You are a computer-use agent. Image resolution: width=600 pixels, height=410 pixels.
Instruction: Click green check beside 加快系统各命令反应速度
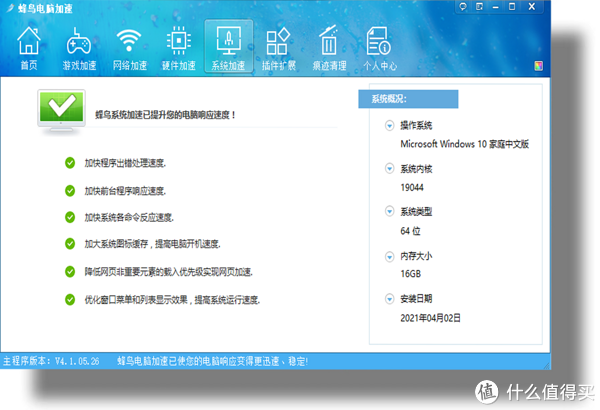click(70, 217)
